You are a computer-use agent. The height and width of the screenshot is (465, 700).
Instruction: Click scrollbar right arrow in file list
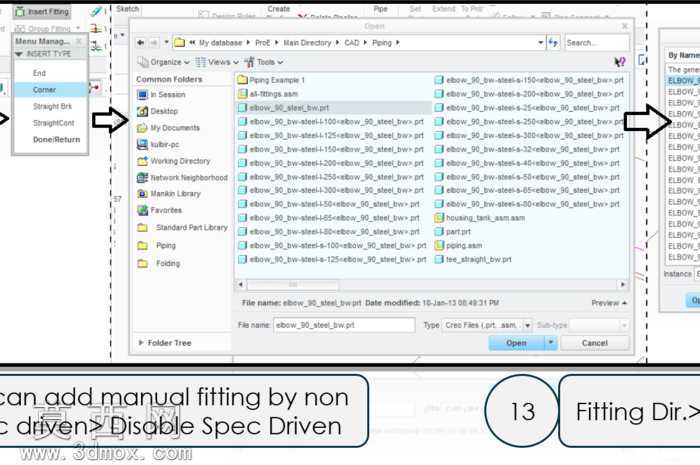coord(623,285)
